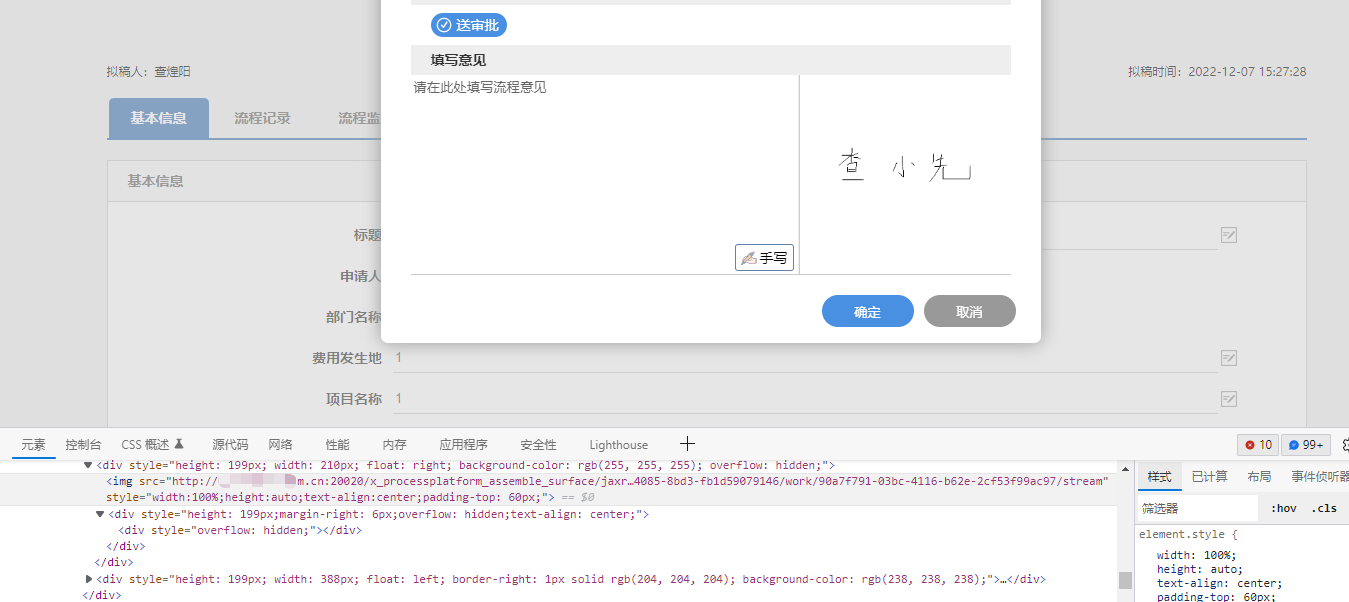
Task: Click the edit icon beside the 标题 field
Action: 1229,234
